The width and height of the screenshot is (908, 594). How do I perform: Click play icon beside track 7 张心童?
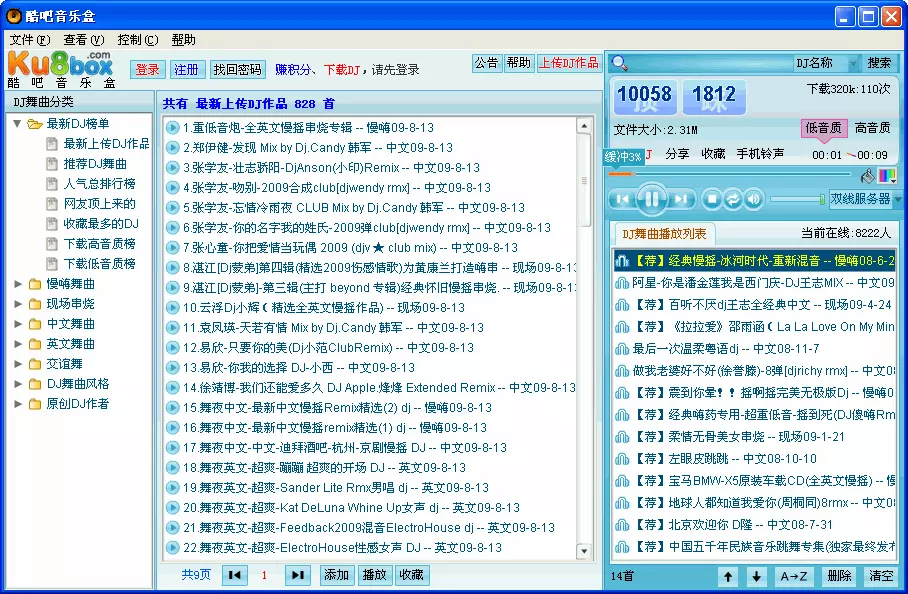[172, 248]
